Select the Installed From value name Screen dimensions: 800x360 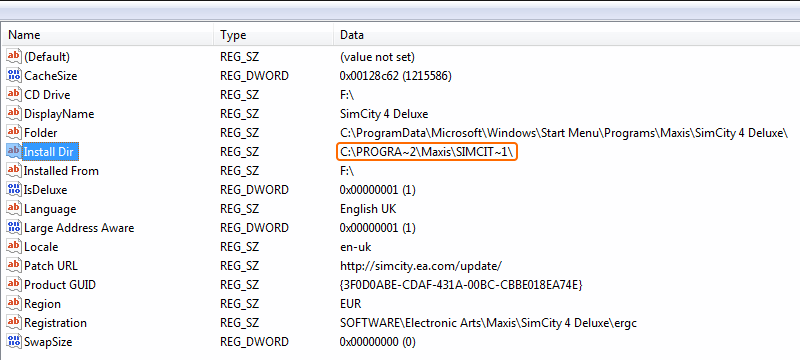[61, 171]
